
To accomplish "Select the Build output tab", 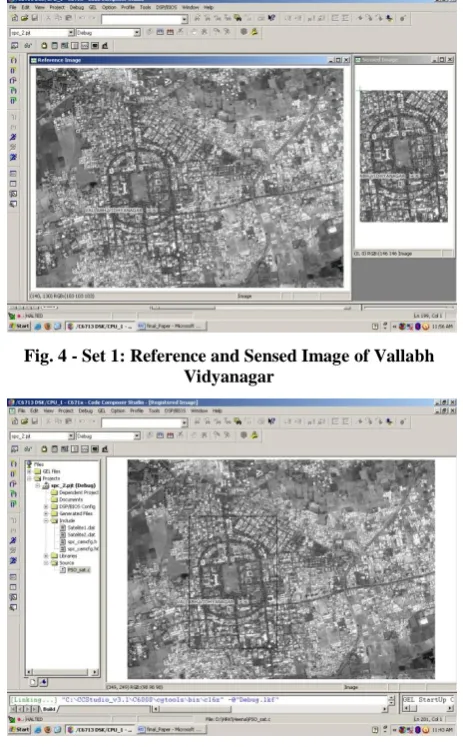I will (x=49, y=709).
